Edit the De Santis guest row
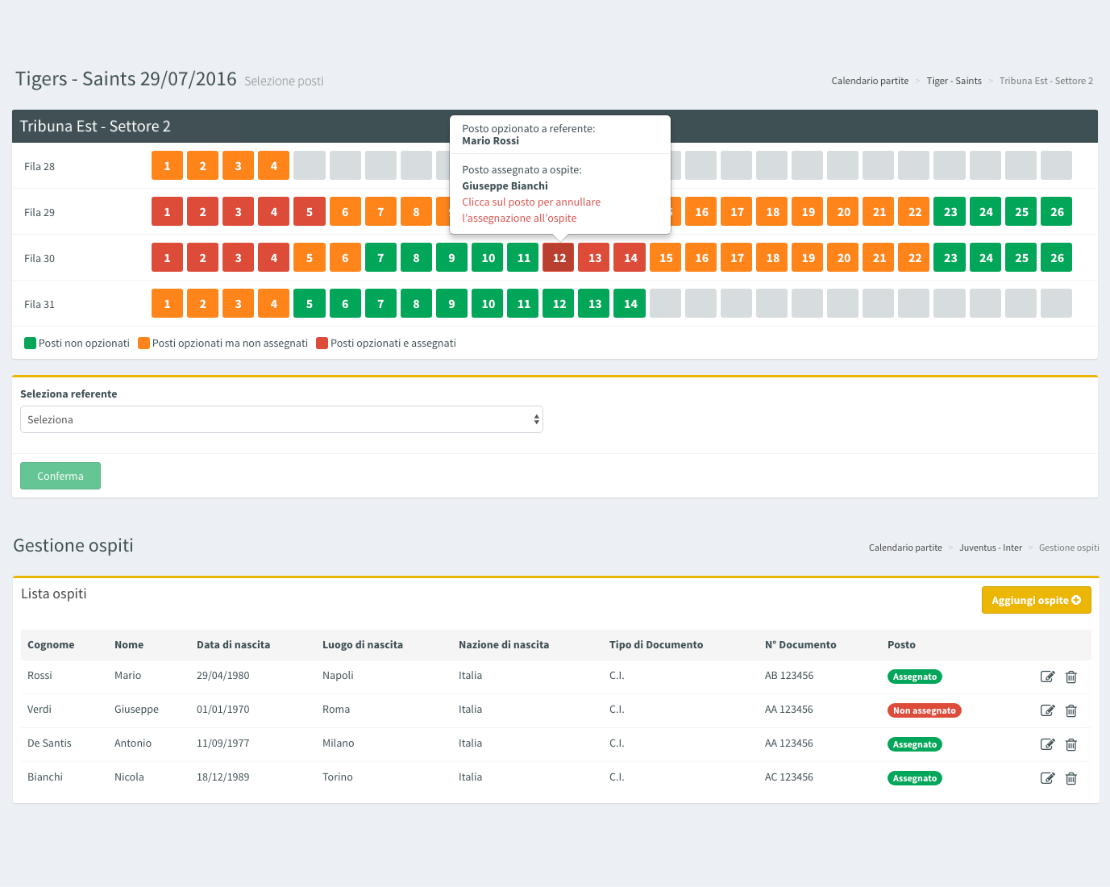 [1047, 745]
